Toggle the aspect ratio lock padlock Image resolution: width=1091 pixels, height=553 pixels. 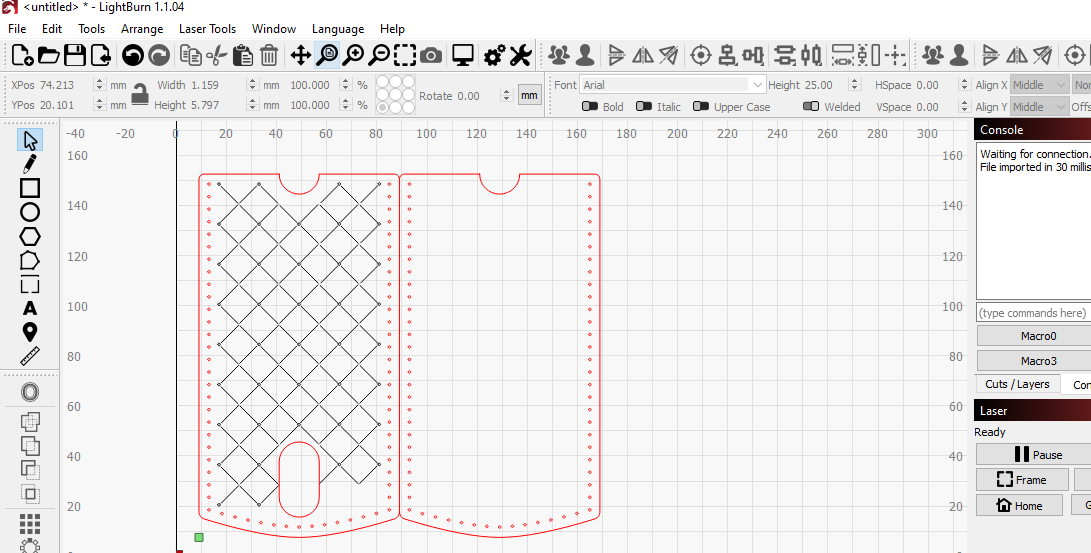[x=141, y=94]
